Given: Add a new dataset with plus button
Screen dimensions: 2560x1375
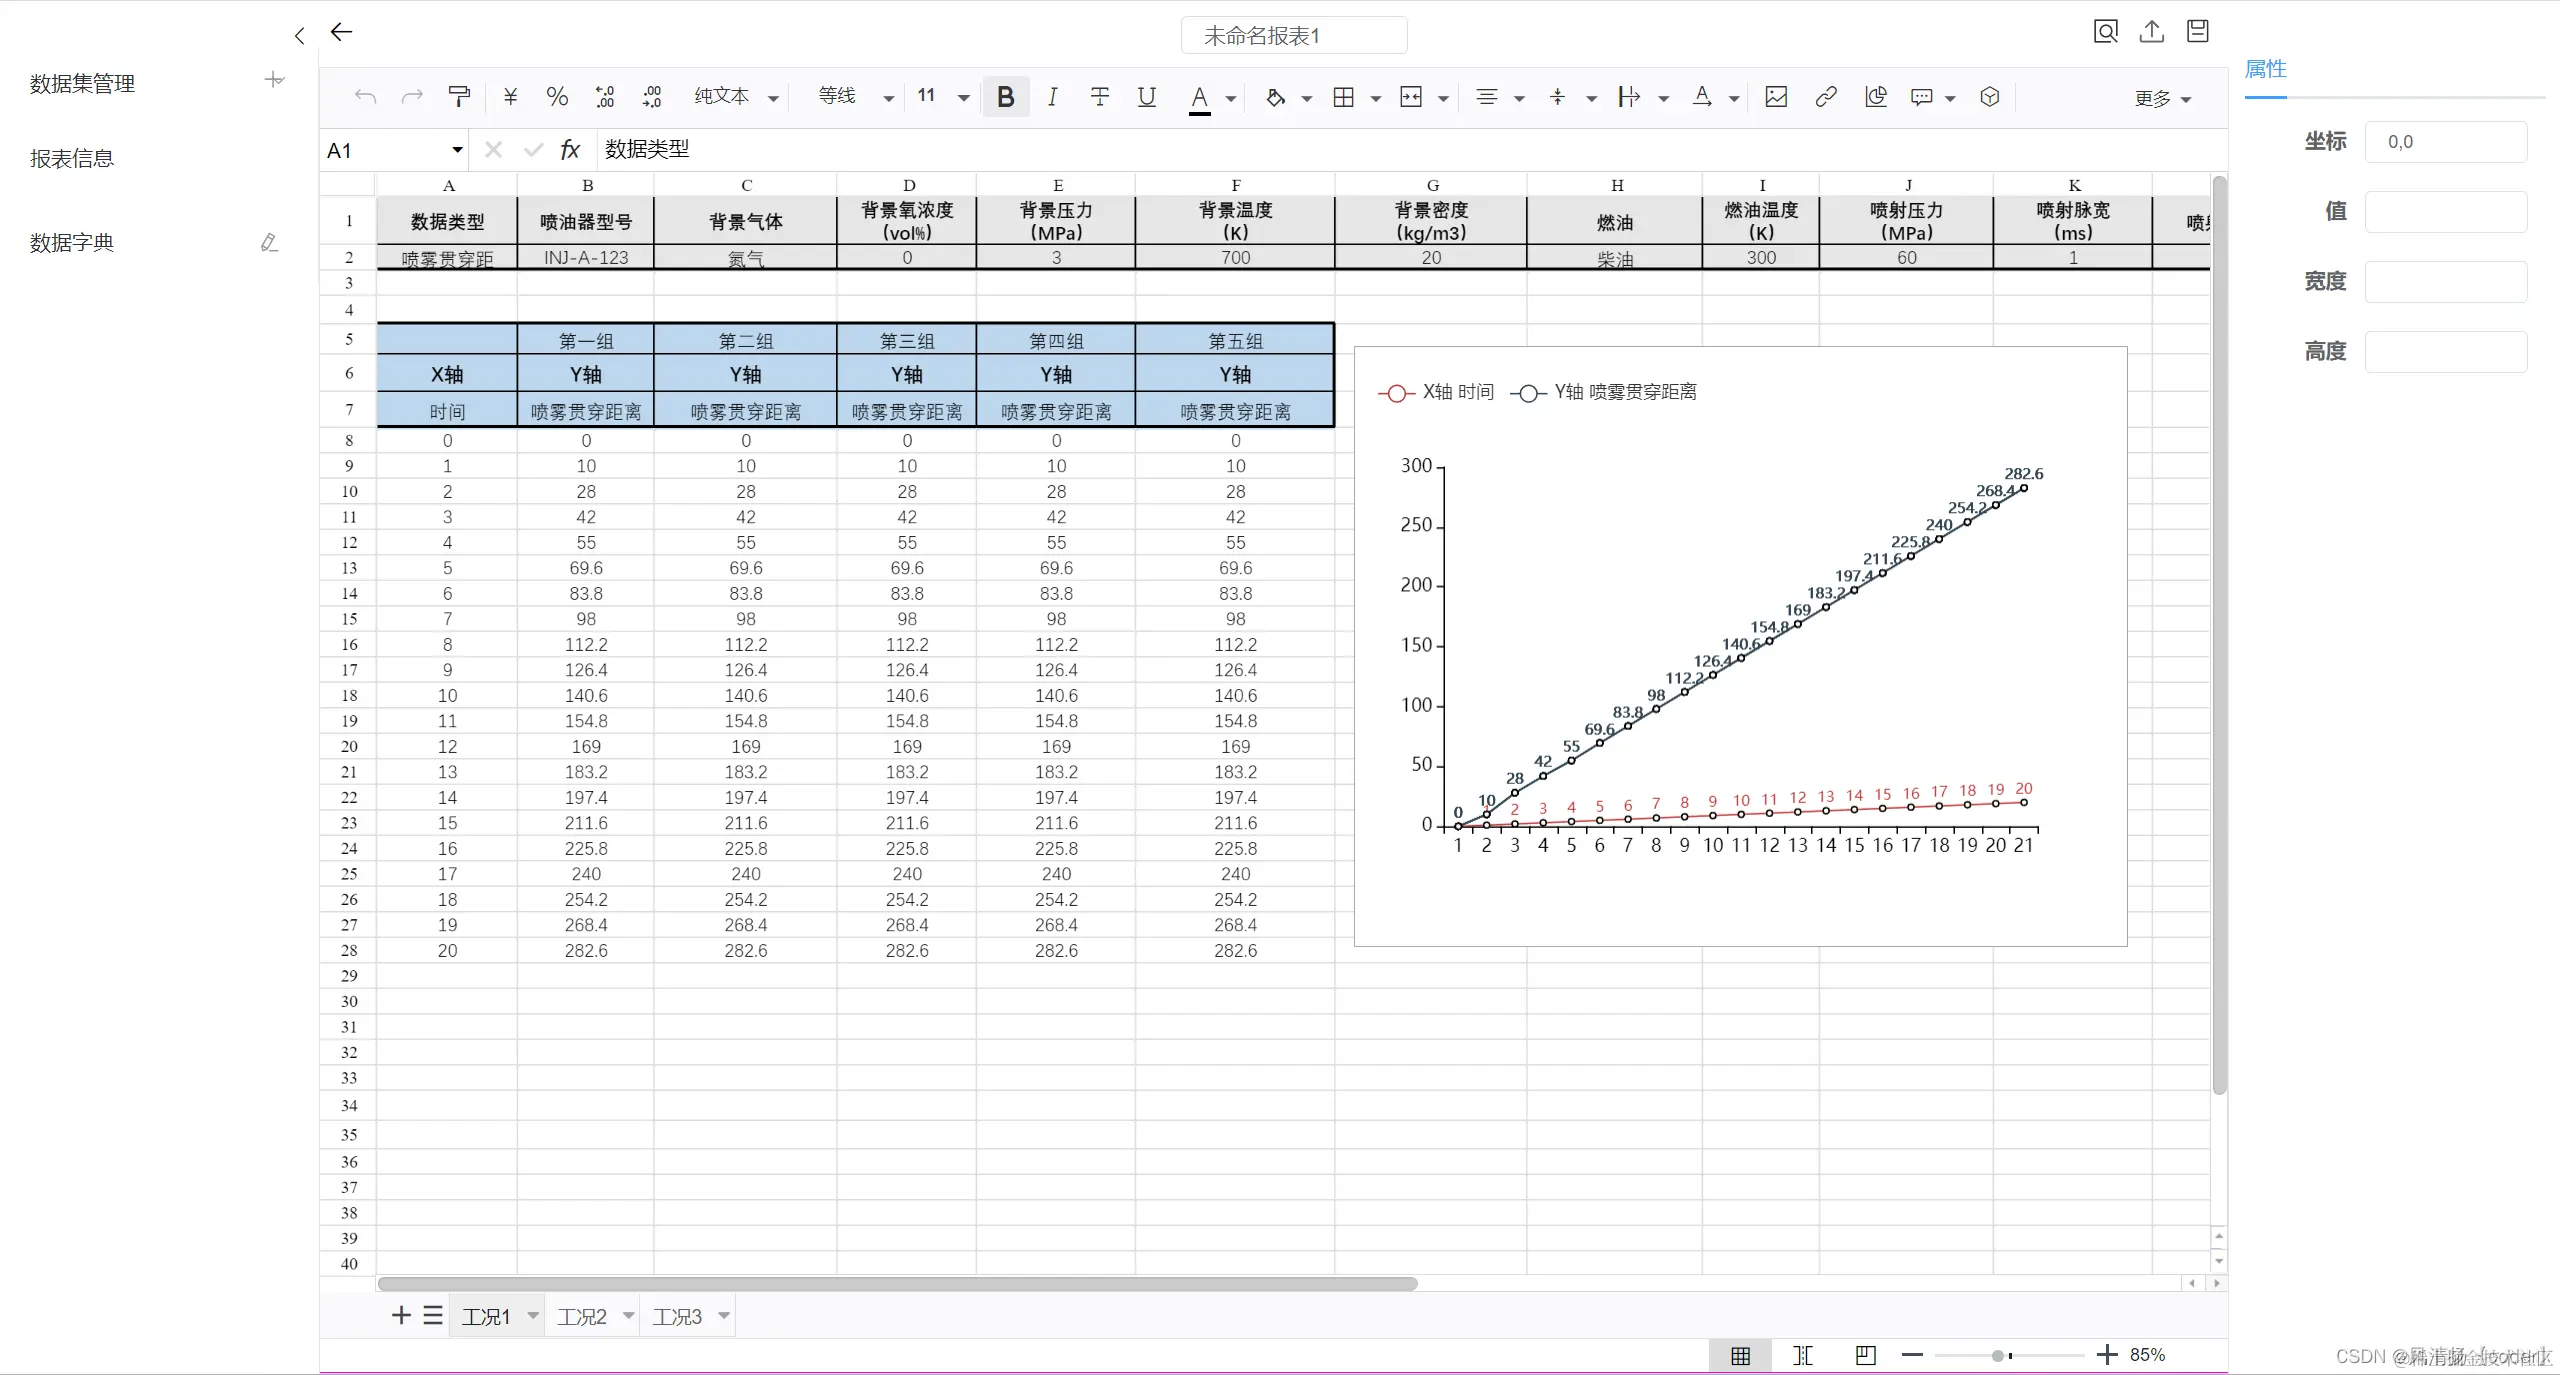Looking at the screenshot, I should pos(274,80).
